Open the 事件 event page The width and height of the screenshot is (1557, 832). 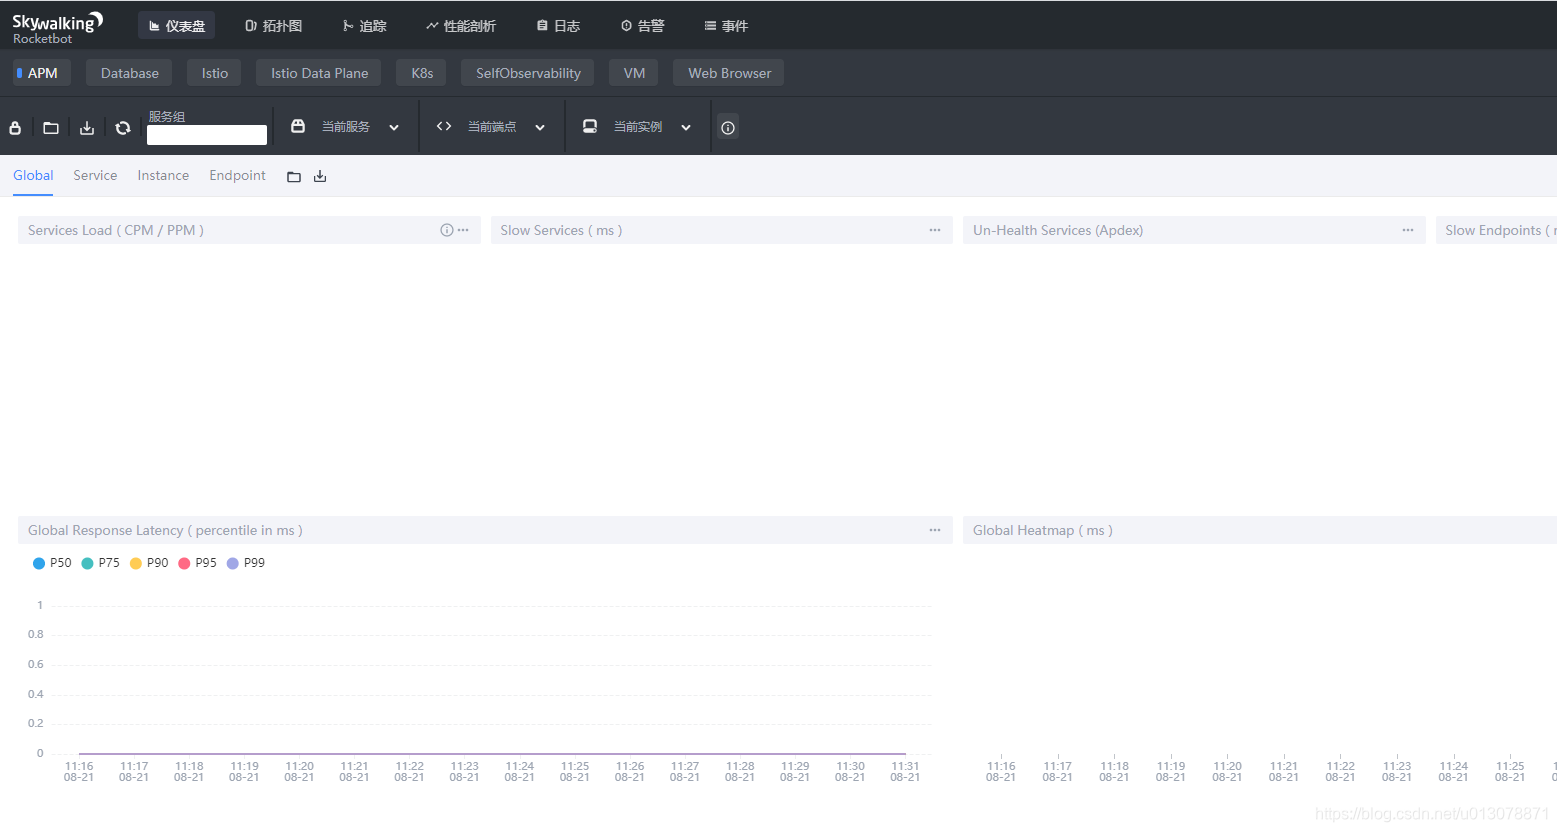726,26
